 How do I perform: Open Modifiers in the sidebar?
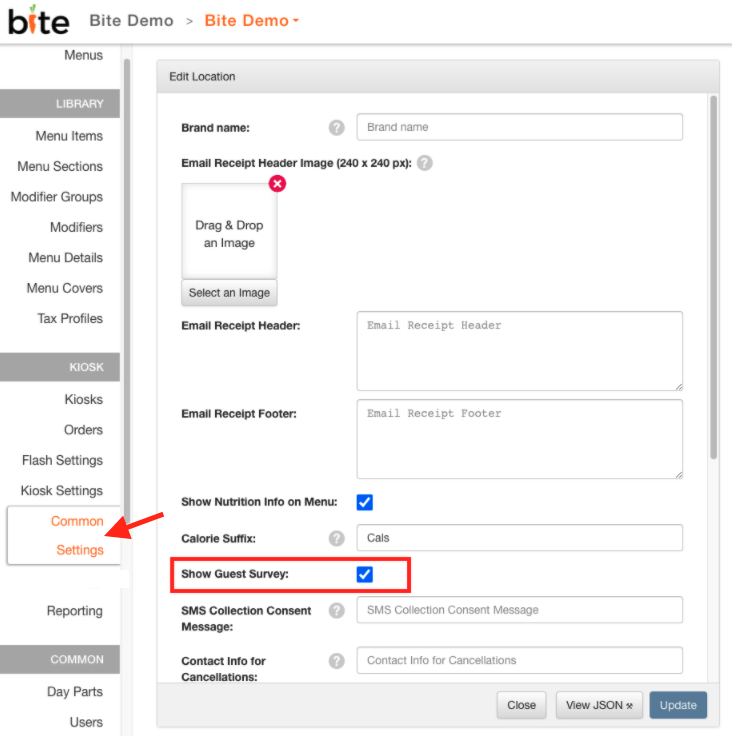76,228
